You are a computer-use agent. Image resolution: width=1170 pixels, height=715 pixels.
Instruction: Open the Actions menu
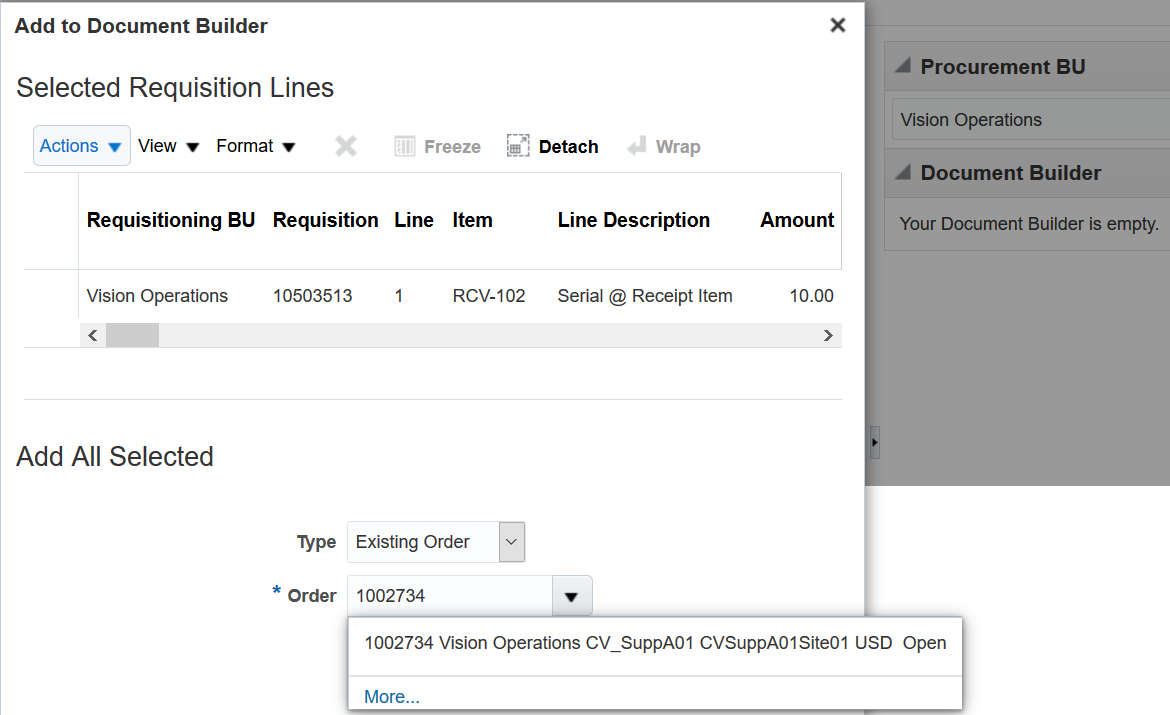click(x=81, y=146)
